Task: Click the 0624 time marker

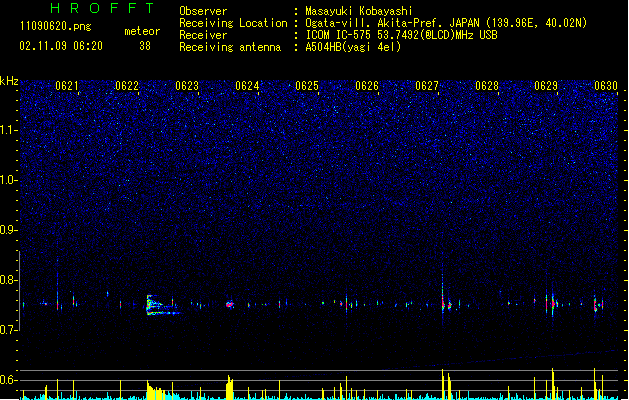Action: click(247, 86)
